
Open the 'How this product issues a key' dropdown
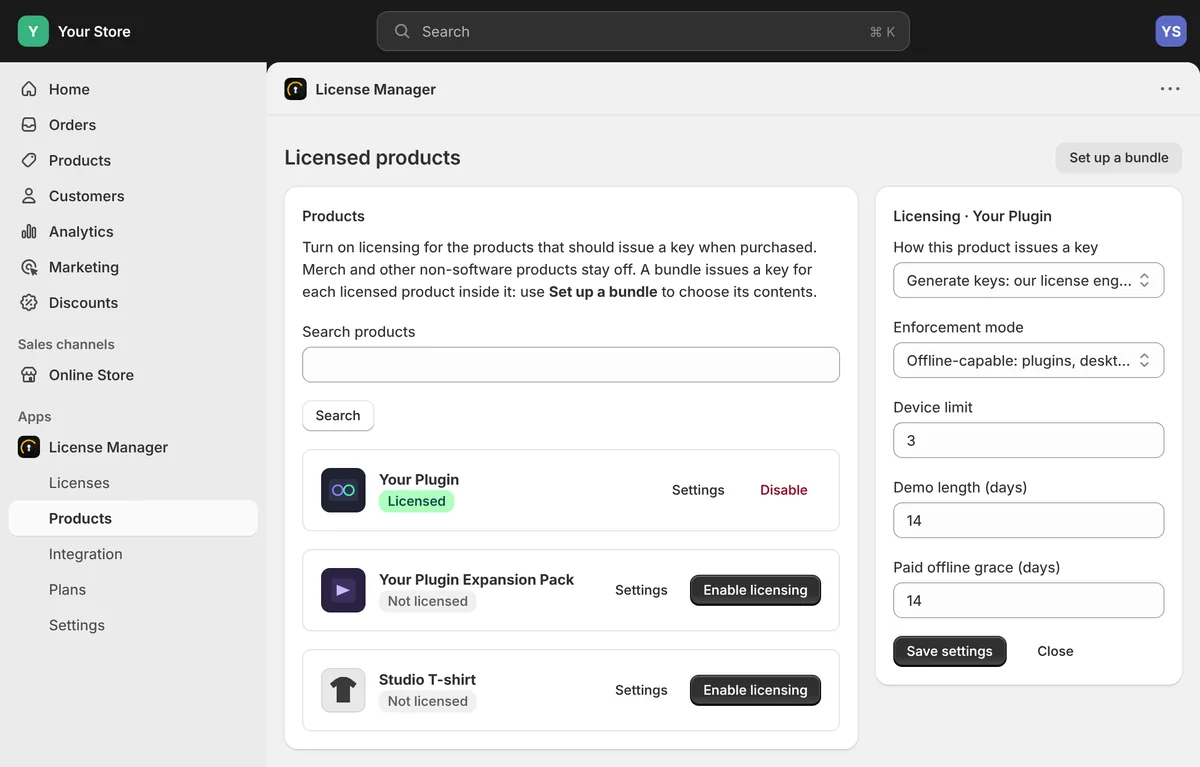pyautogui.click(x=1028, y=280)
